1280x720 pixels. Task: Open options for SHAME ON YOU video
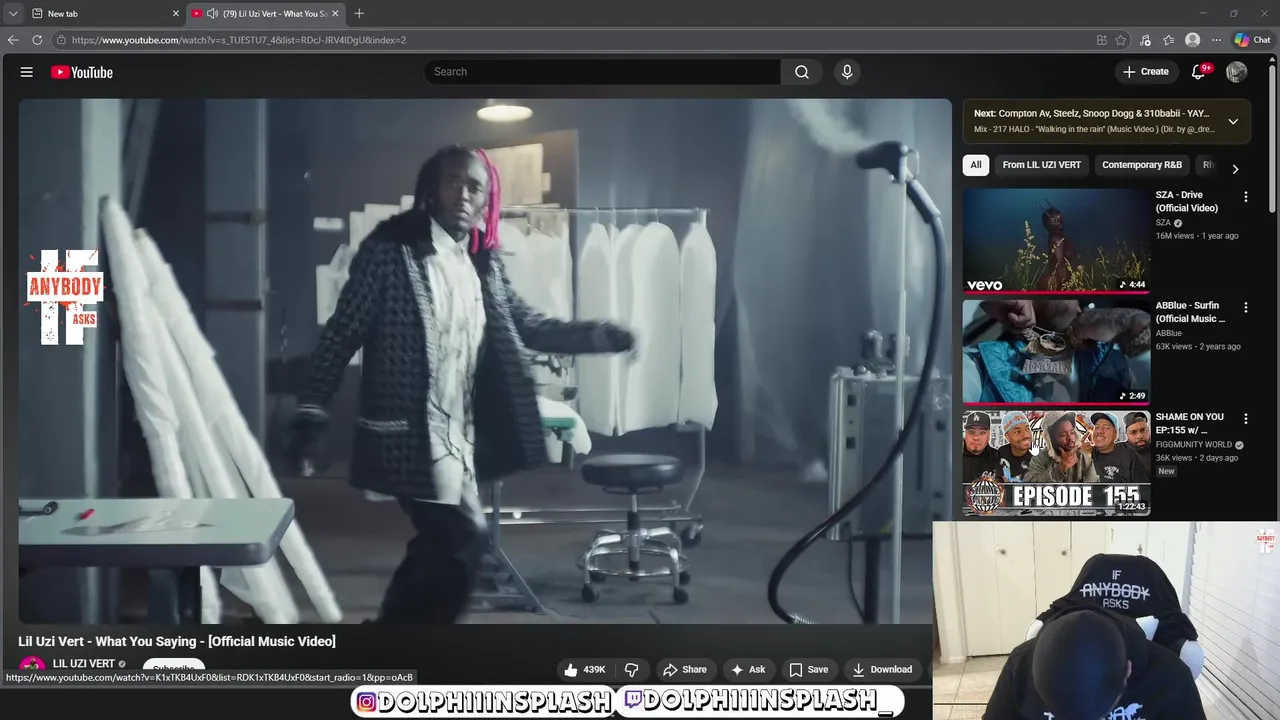(1245, 419)
